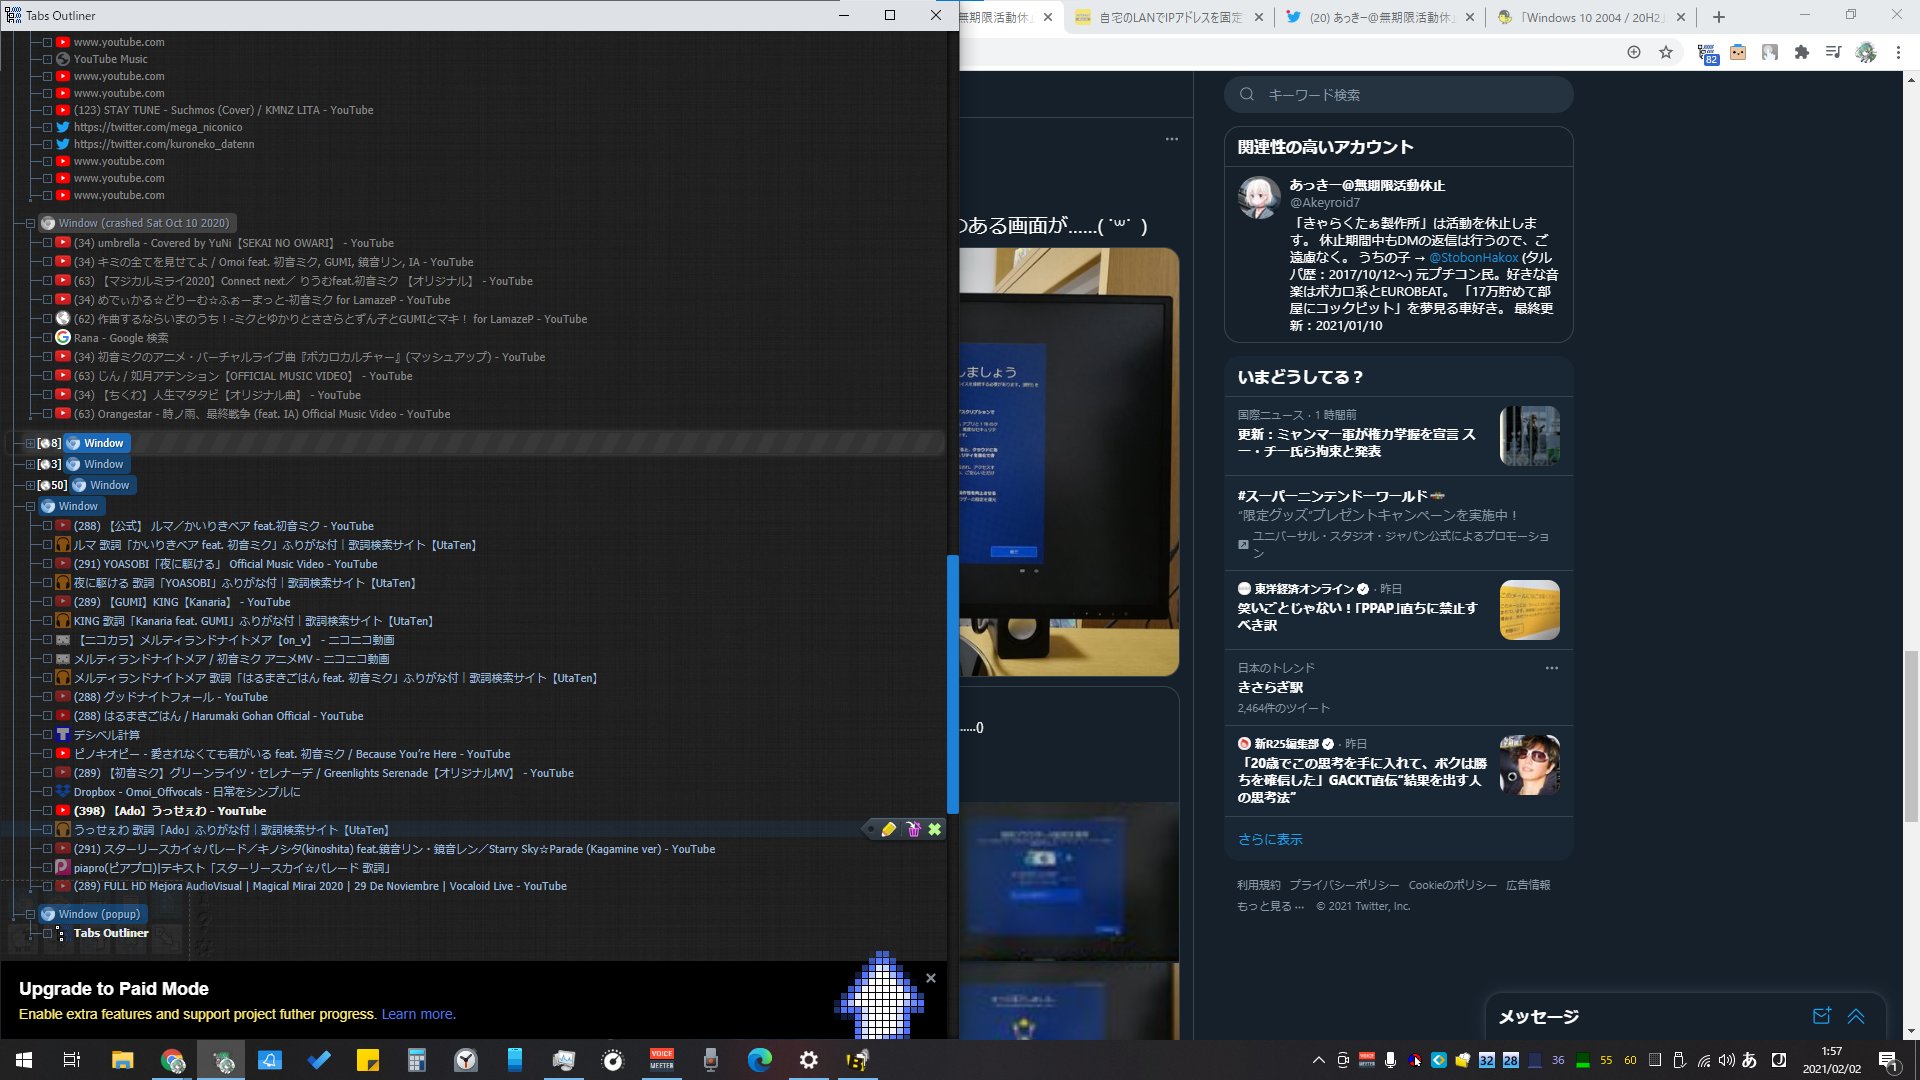Collapse the crashed Sat Oct 10 2020 window node

(30, 223)
